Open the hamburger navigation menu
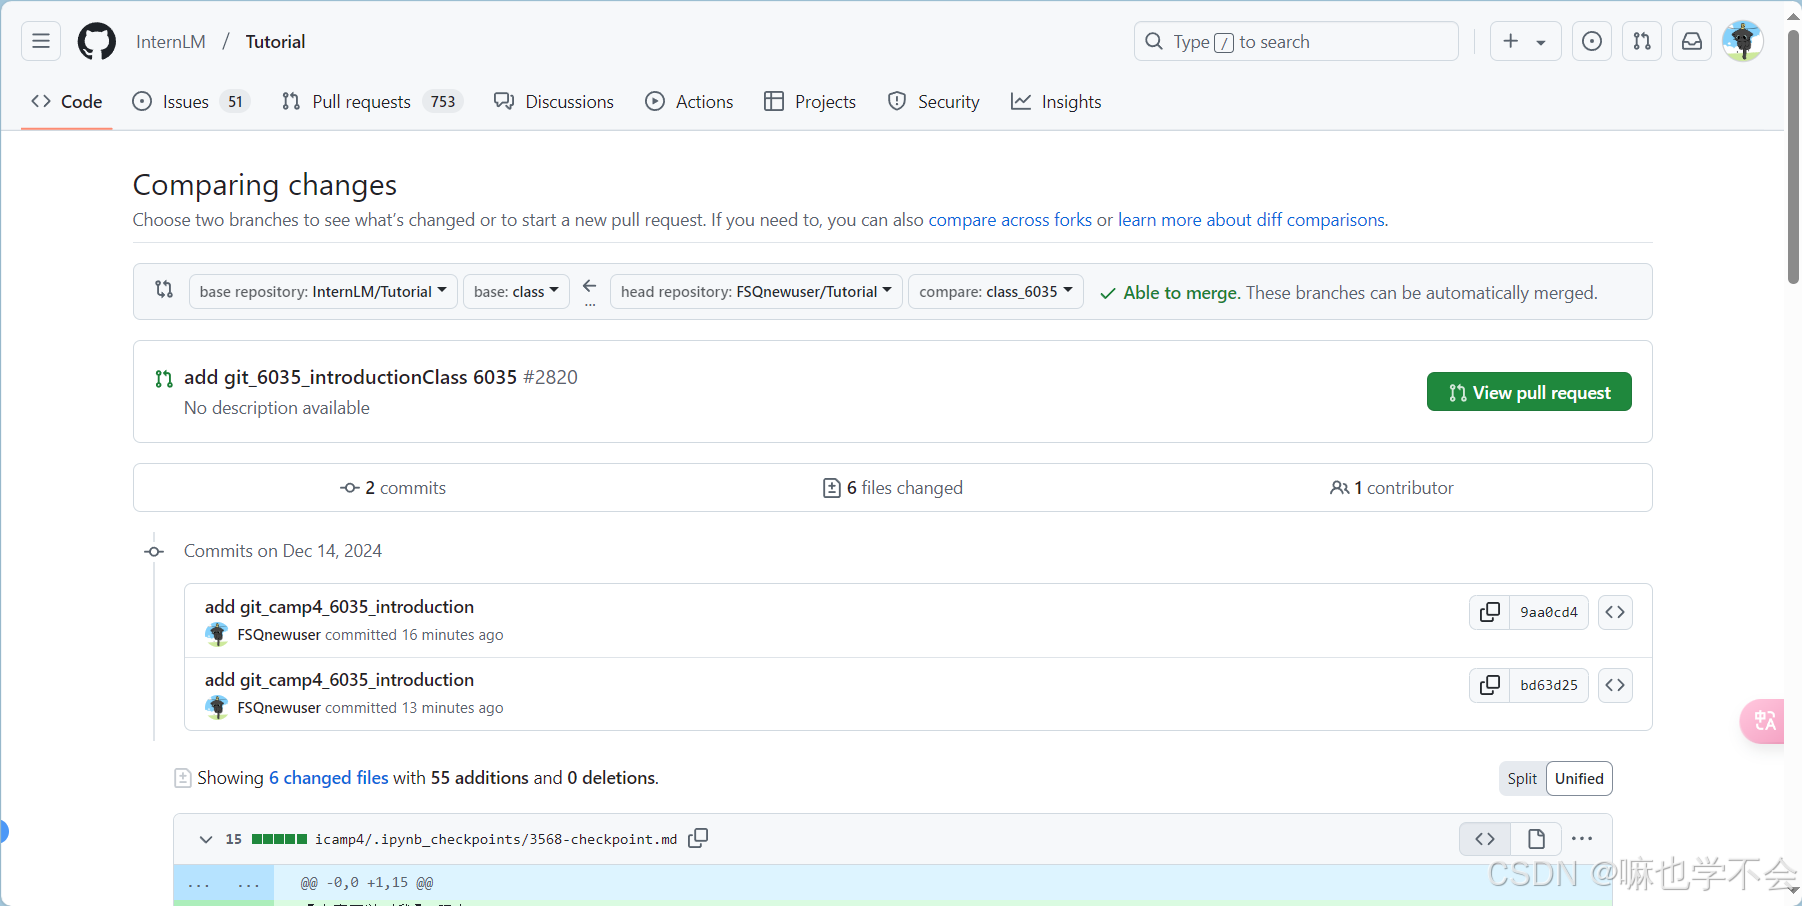The width and height of the screenshot is (1802, 906). pos(41,41)
